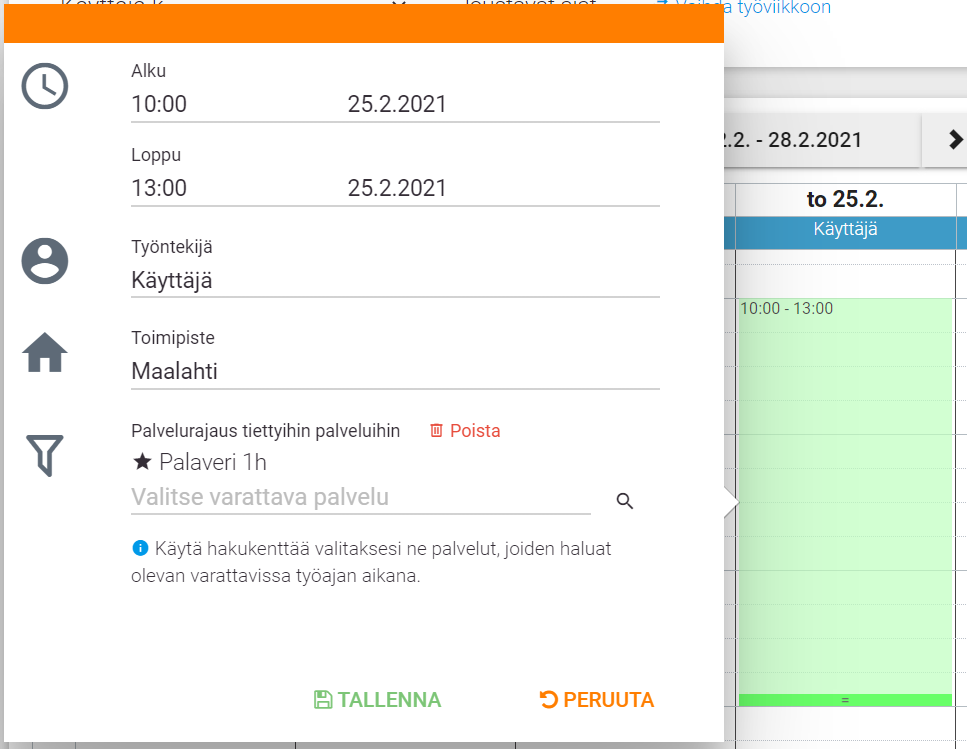Open the Työntekijä field showing Käyttäjä
Image resolution: width=967 pixels, height=749 pixels.
[395, 280]
